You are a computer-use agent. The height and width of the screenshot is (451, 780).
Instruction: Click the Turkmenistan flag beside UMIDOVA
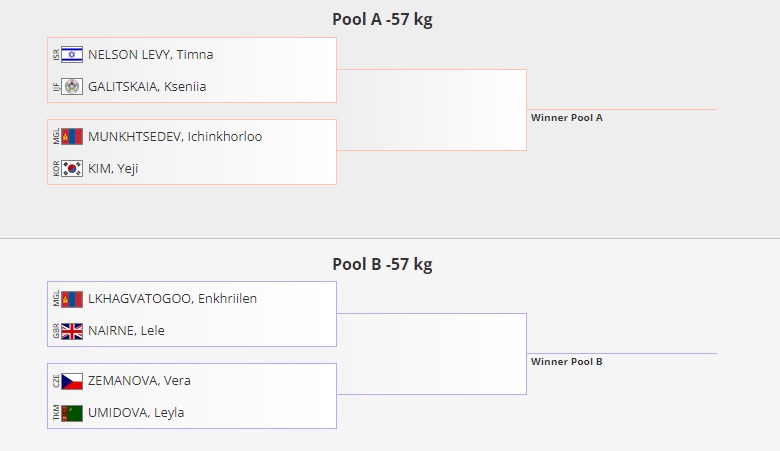tap(72, 413)
